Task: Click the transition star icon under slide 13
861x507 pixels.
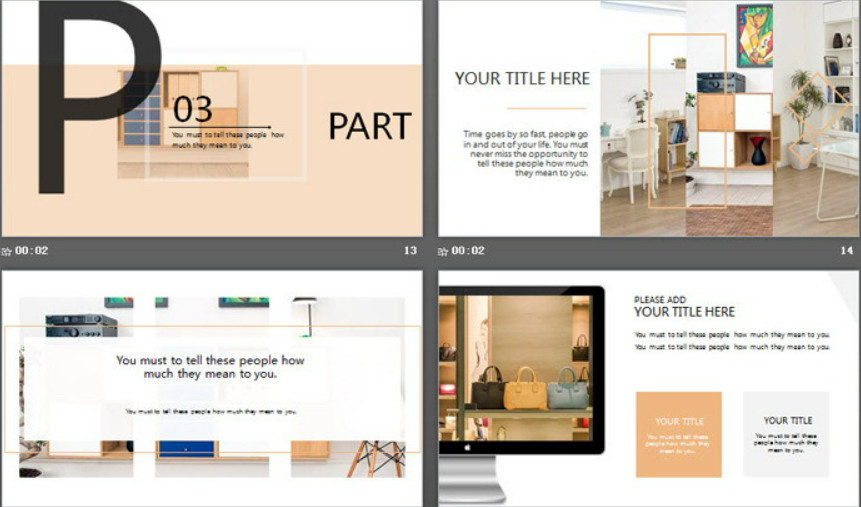Action: coord(7,251)
